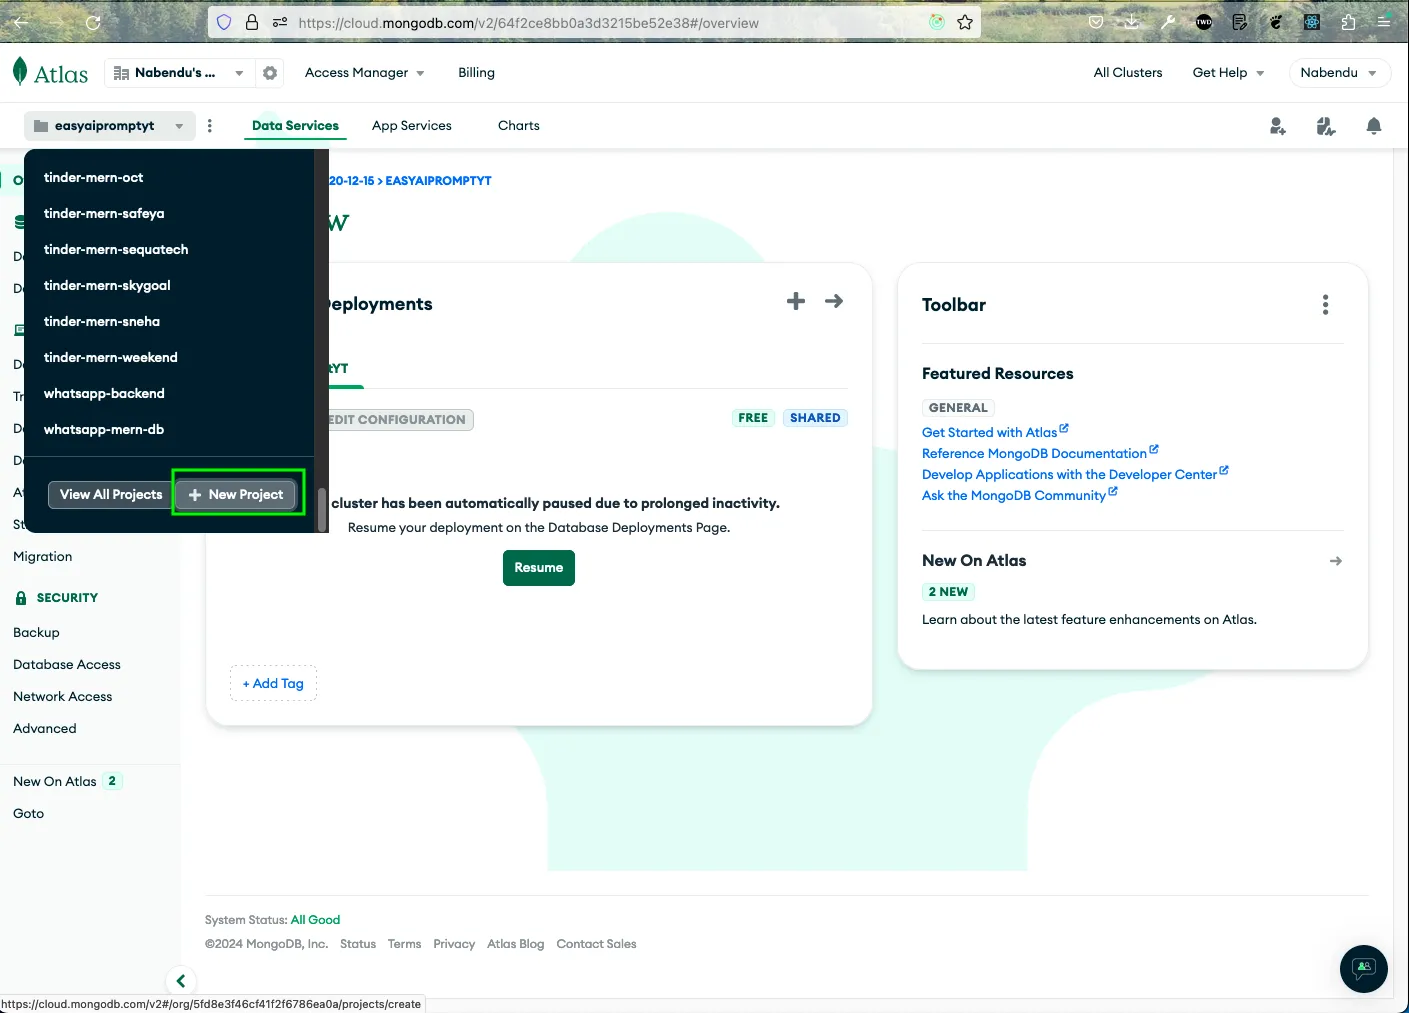Click Edit Configuration button
Screen dimensions: 1409x1013
400,420
